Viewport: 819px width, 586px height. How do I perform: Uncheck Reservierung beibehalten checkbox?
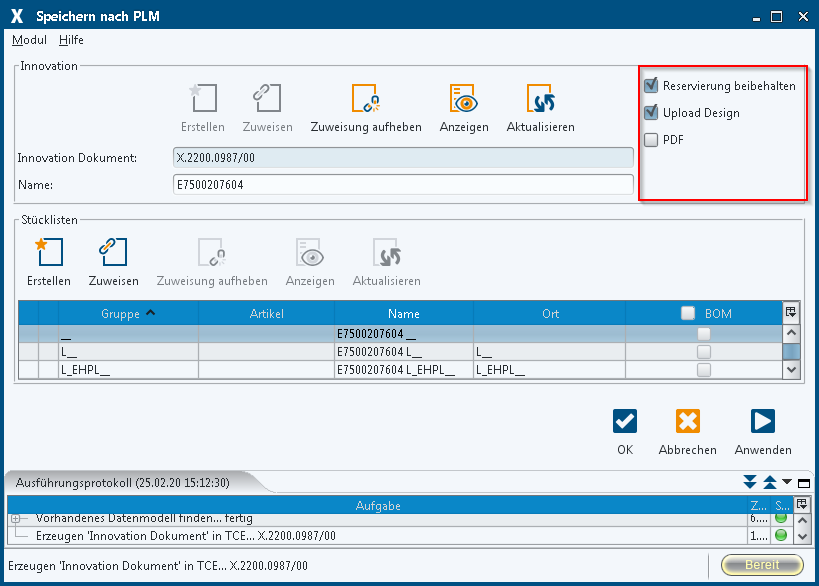(x=651, y=86)
